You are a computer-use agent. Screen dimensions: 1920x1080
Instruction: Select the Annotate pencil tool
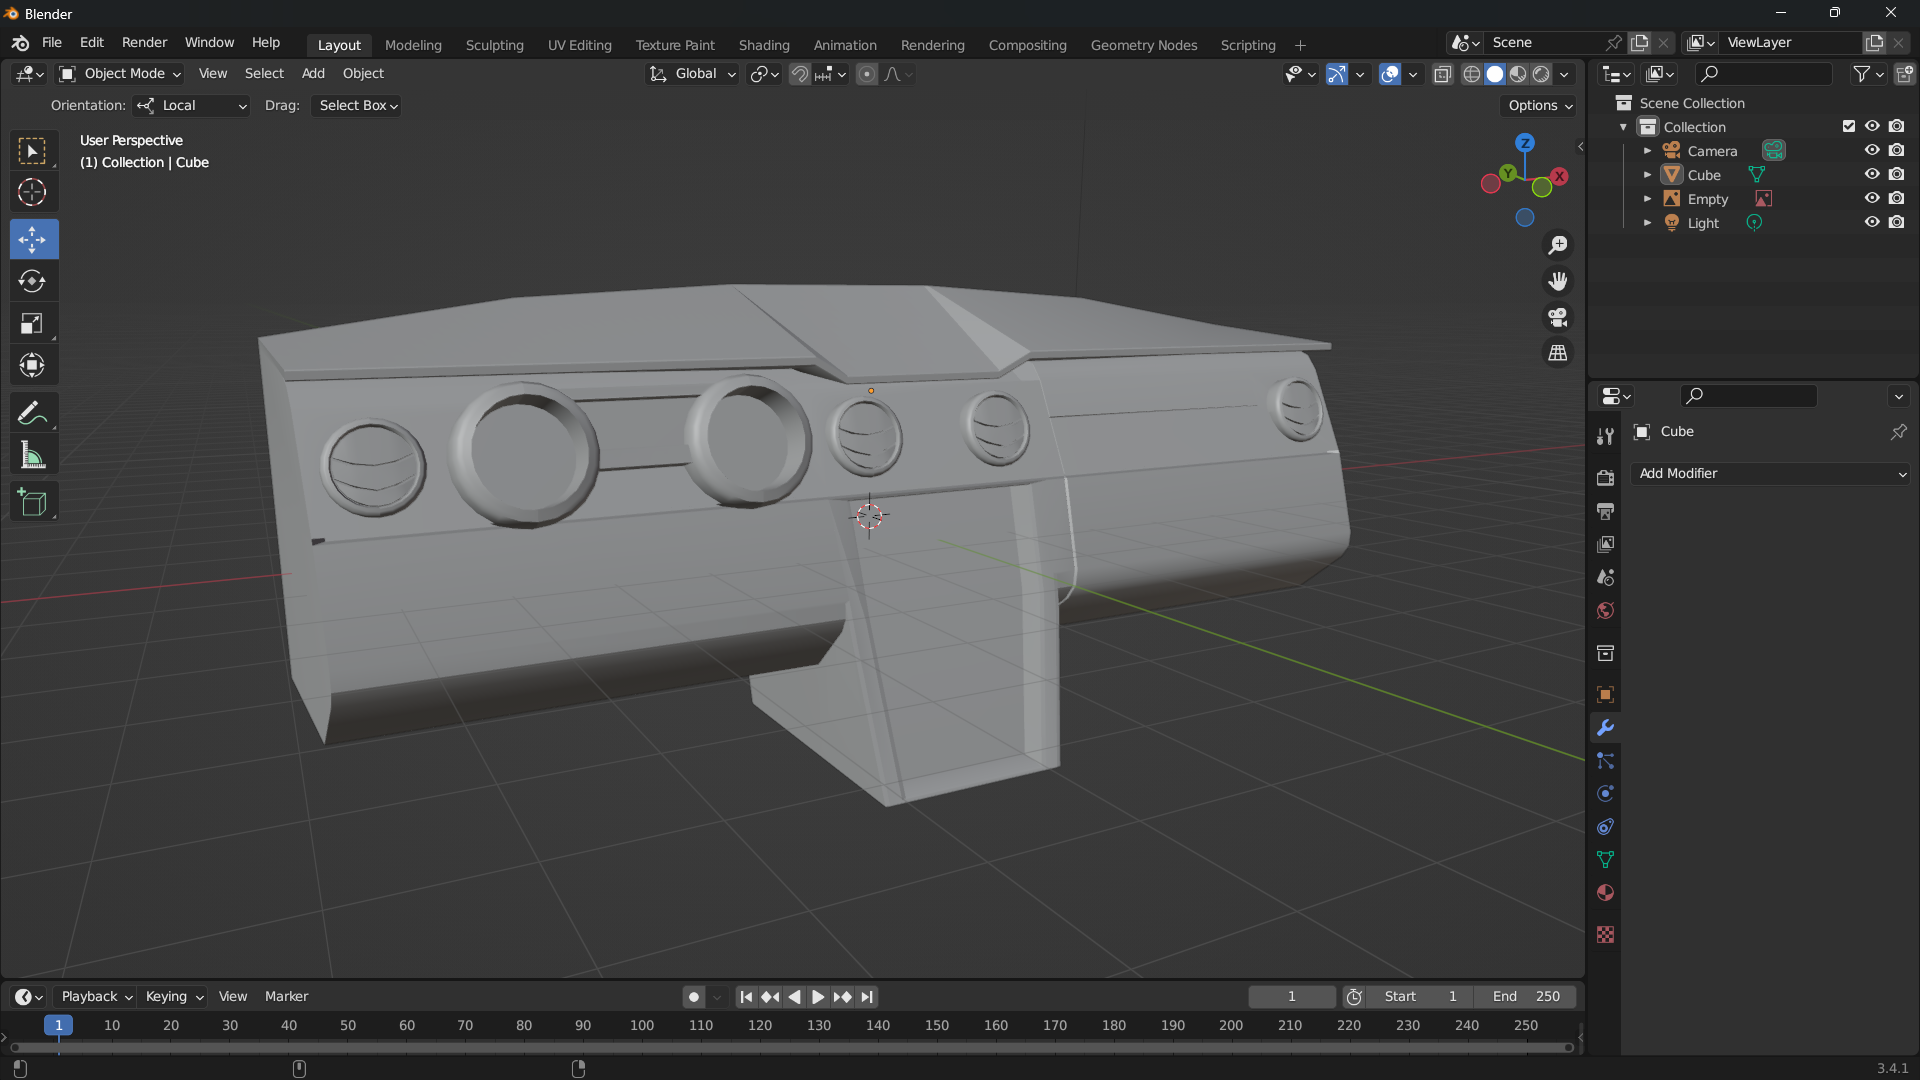pyautogui.click(x=32, y=413)
